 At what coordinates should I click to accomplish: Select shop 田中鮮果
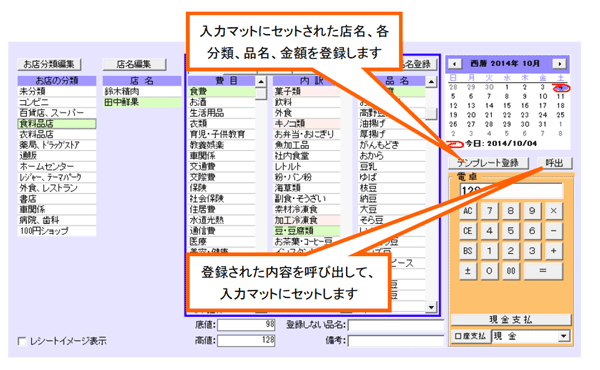click(x=142, y=102)
